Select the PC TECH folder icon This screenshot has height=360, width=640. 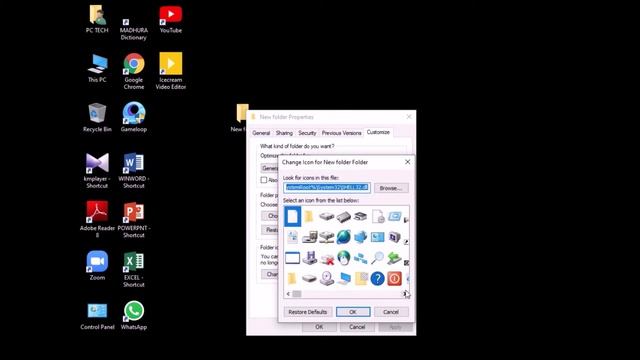[97, 19]
